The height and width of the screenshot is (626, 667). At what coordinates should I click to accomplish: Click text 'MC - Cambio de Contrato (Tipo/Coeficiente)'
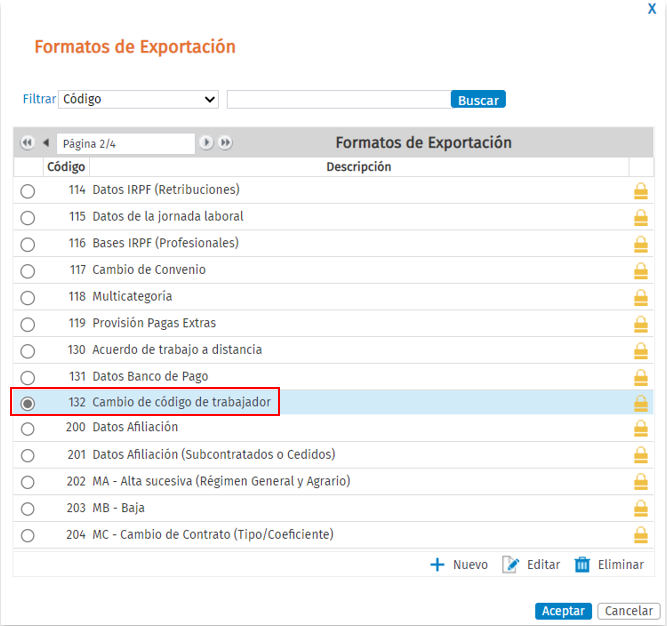click(x=213, y=535)
